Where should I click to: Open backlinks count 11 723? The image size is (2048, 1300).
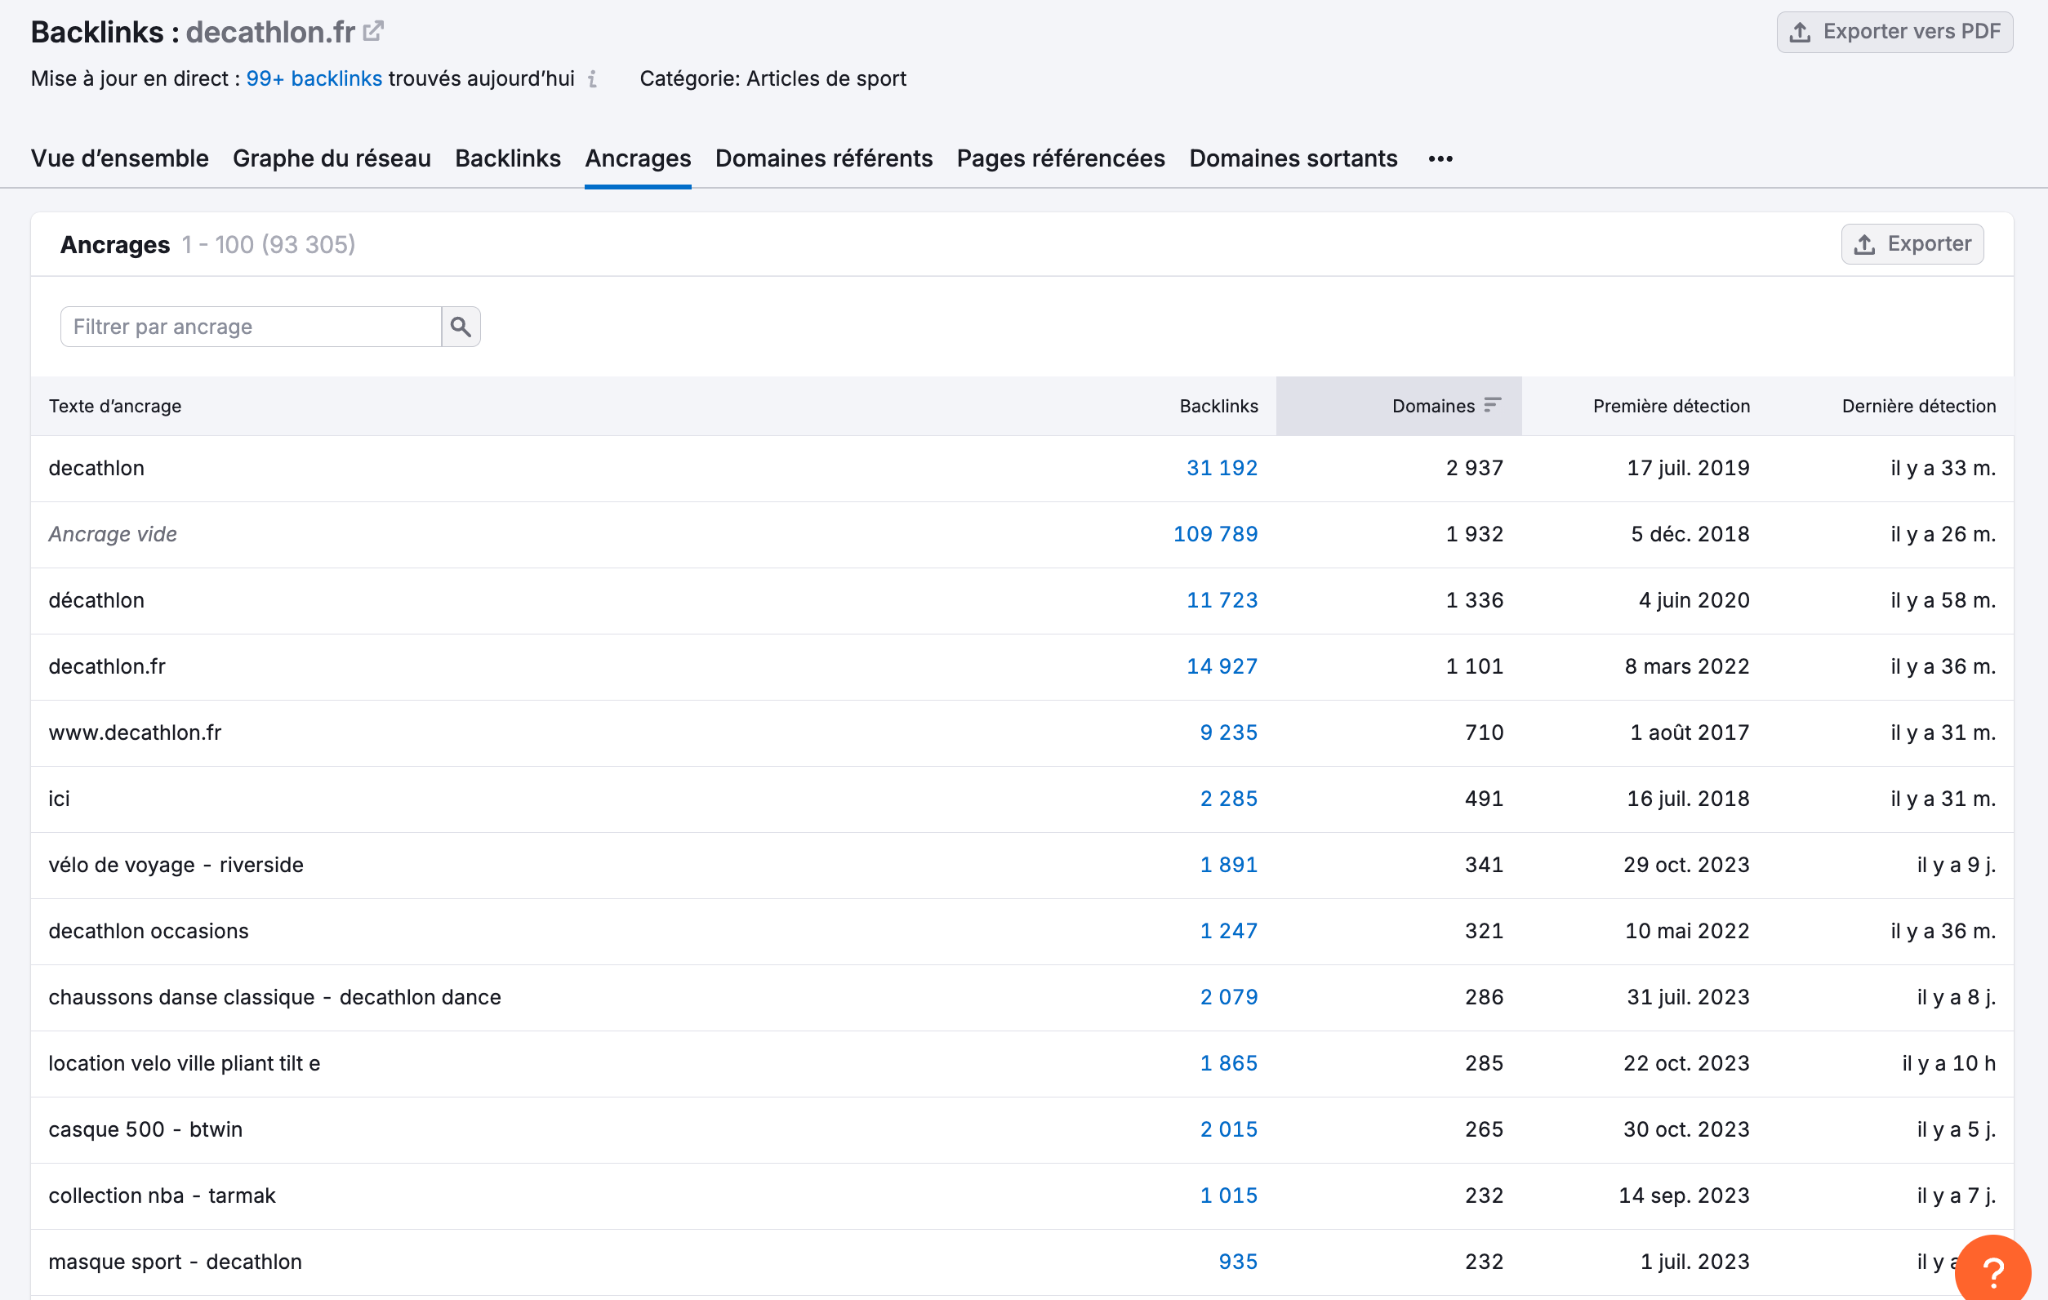1222,600
